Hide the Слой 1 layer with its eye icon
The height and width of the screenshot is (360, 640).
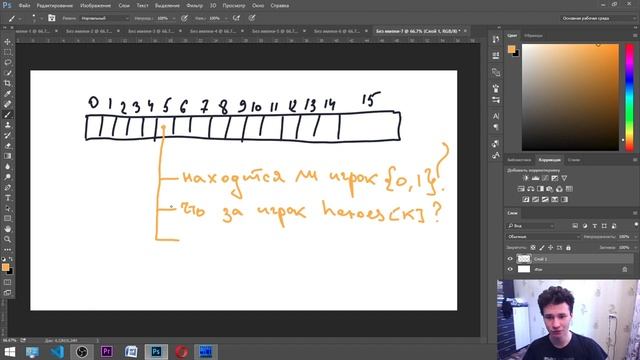click(510, 259)
